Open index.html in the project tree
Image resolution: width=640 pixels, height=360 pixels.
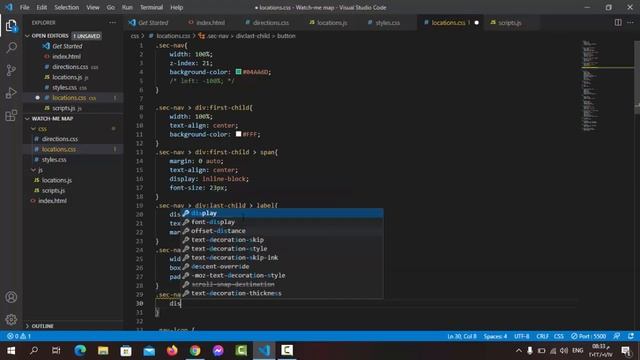[x=52, y=201]
